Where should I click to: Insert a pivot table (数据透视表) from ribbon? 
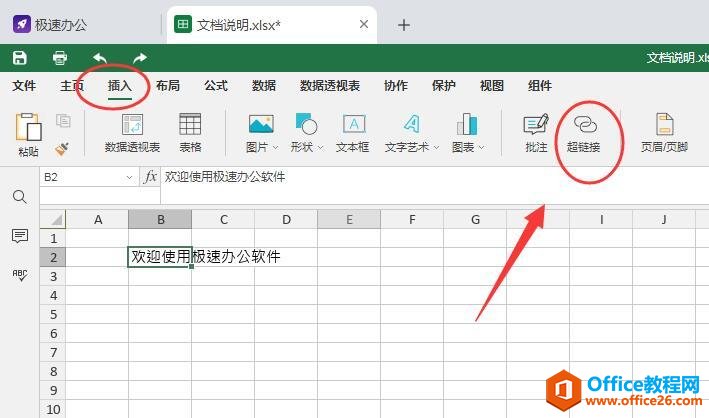pos(132,133)
